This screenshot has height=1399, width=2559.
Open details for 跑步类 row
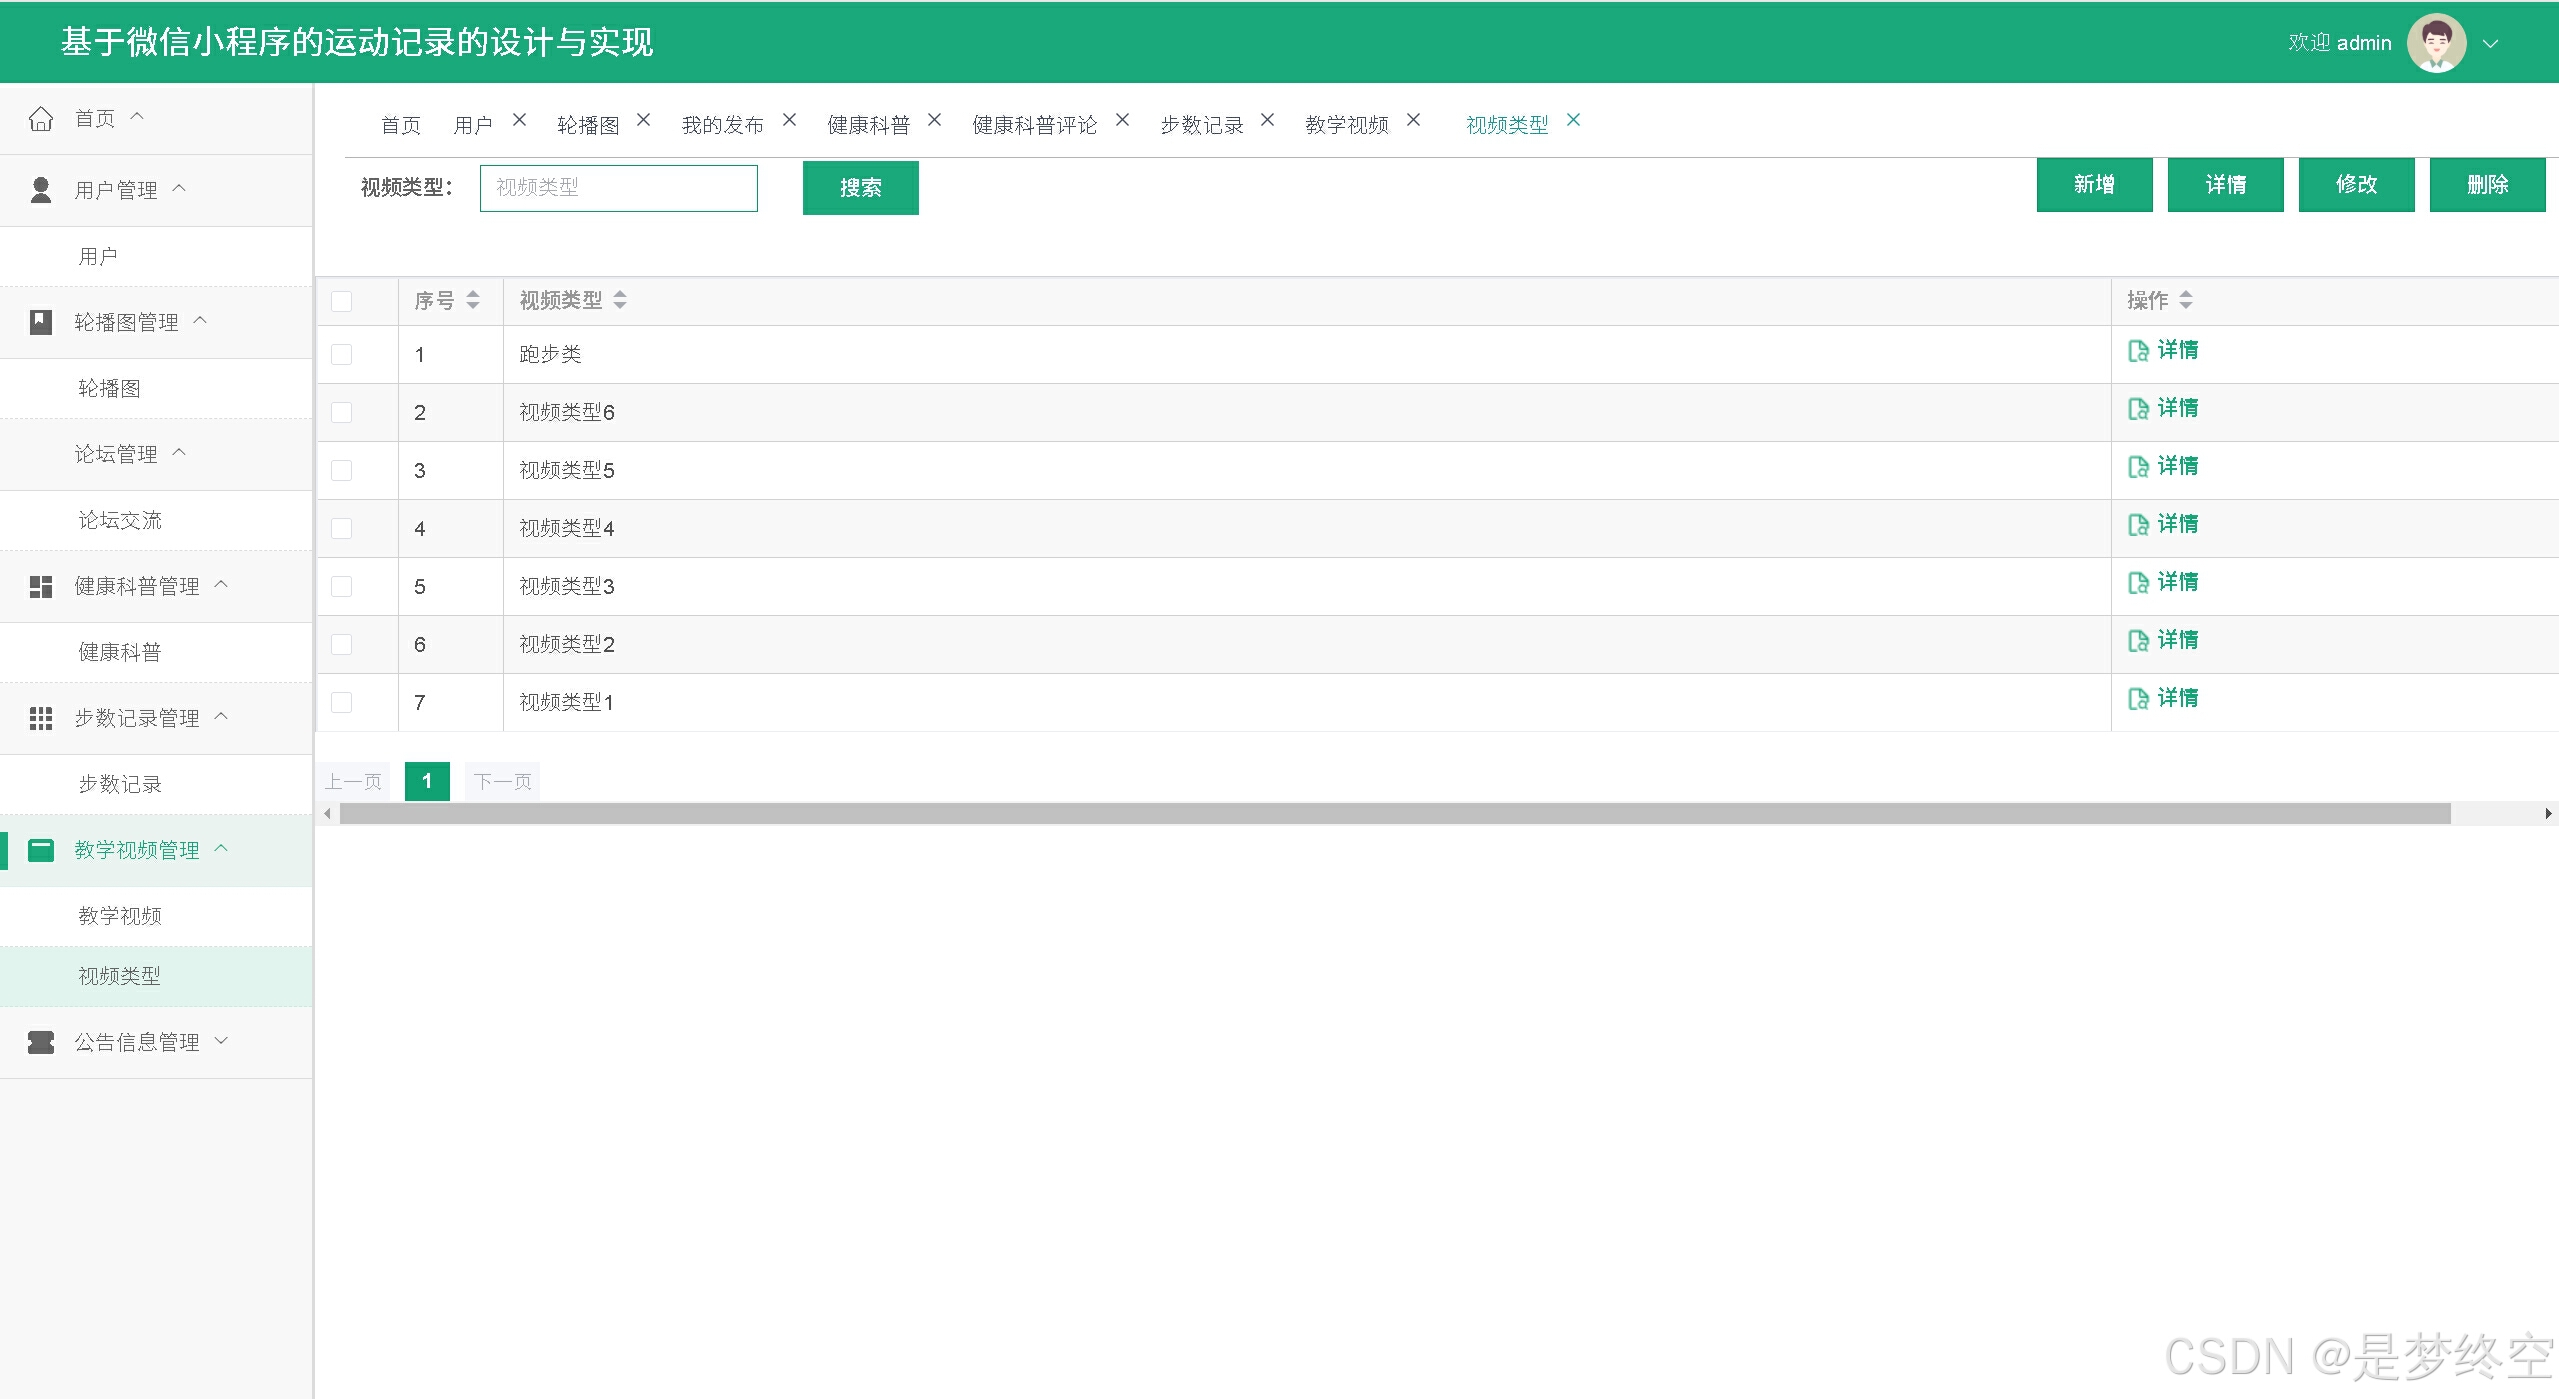2164,351
